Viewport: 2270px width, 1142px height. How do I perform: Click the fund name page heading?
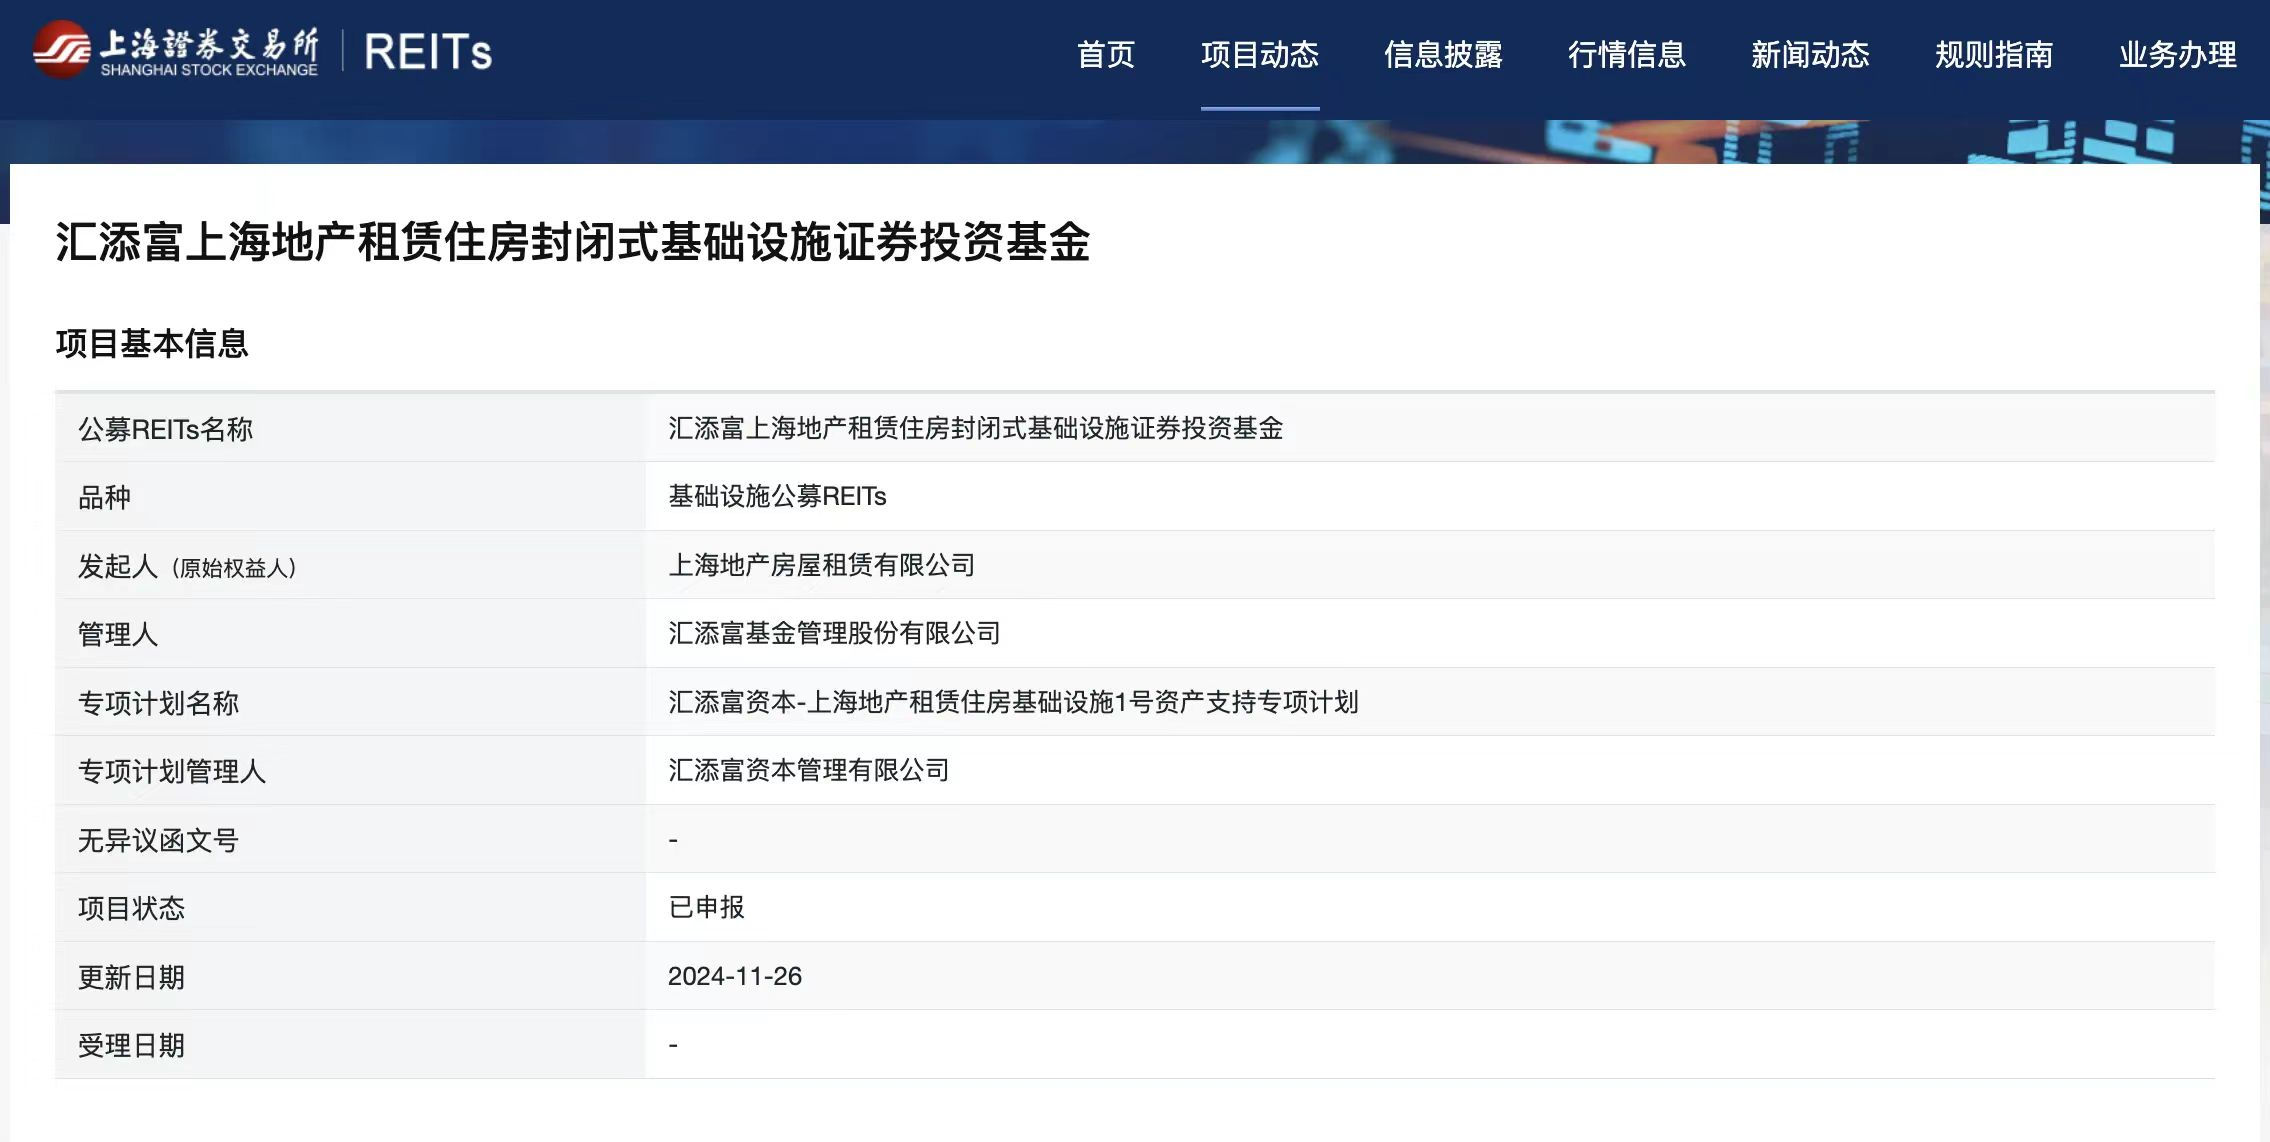572,242
